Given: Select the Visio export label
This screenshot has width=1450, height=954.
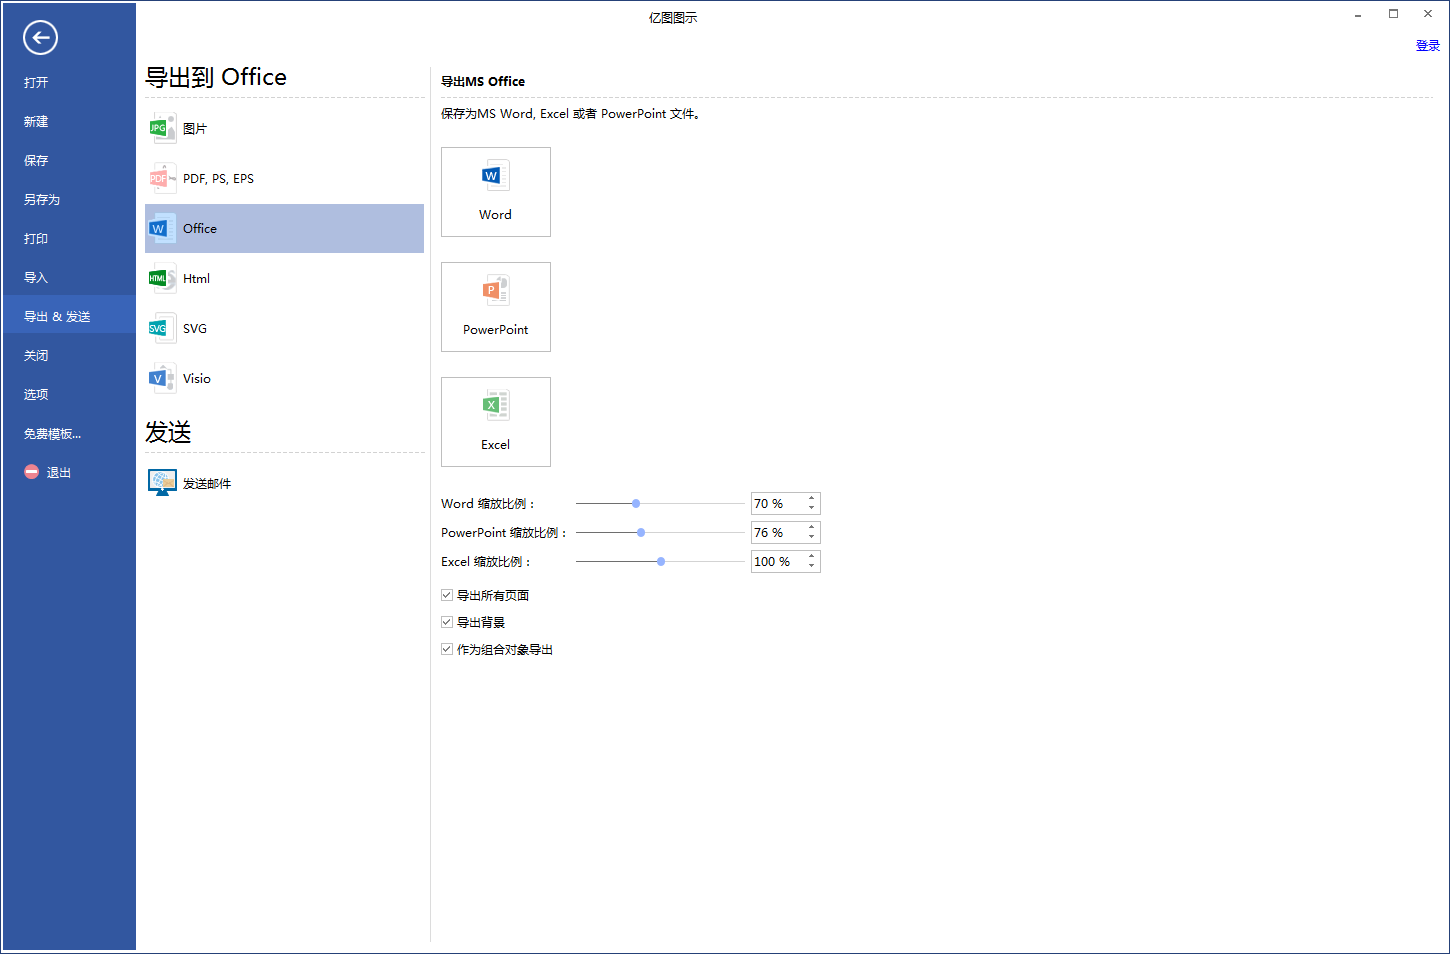Looking at the screenshot, I should pyautogui.click(x=197, y=379).
